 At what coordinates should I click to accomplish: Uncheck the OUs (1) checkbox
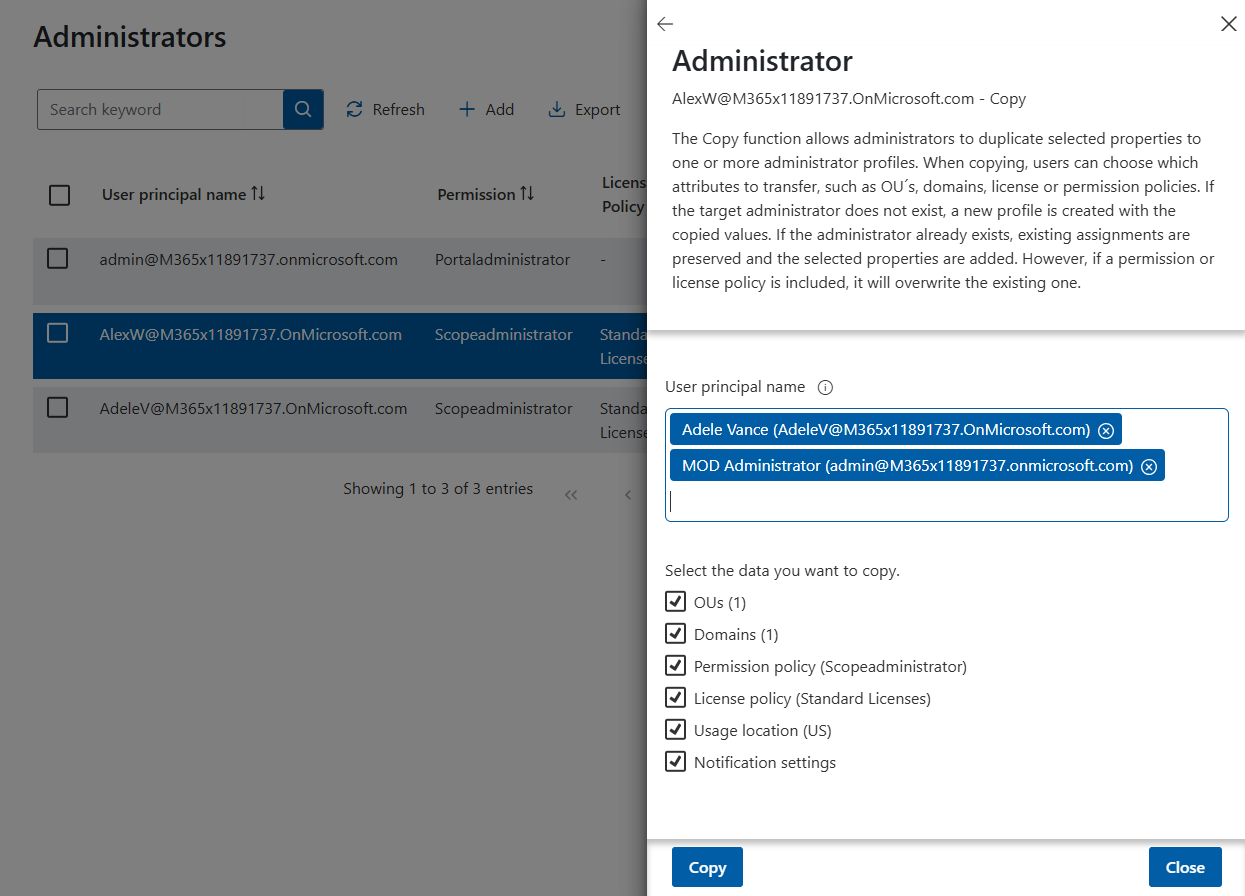pyautogui.click(x=676, y=602)
